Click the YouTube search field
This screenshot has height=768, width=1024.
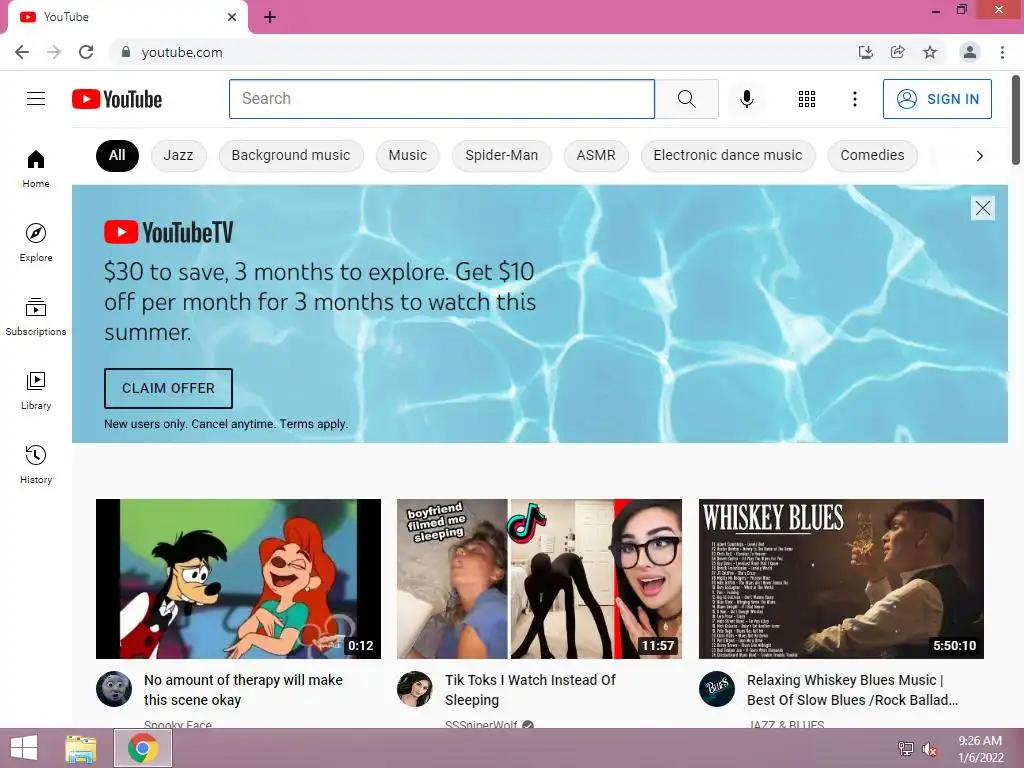click(441, 99)
